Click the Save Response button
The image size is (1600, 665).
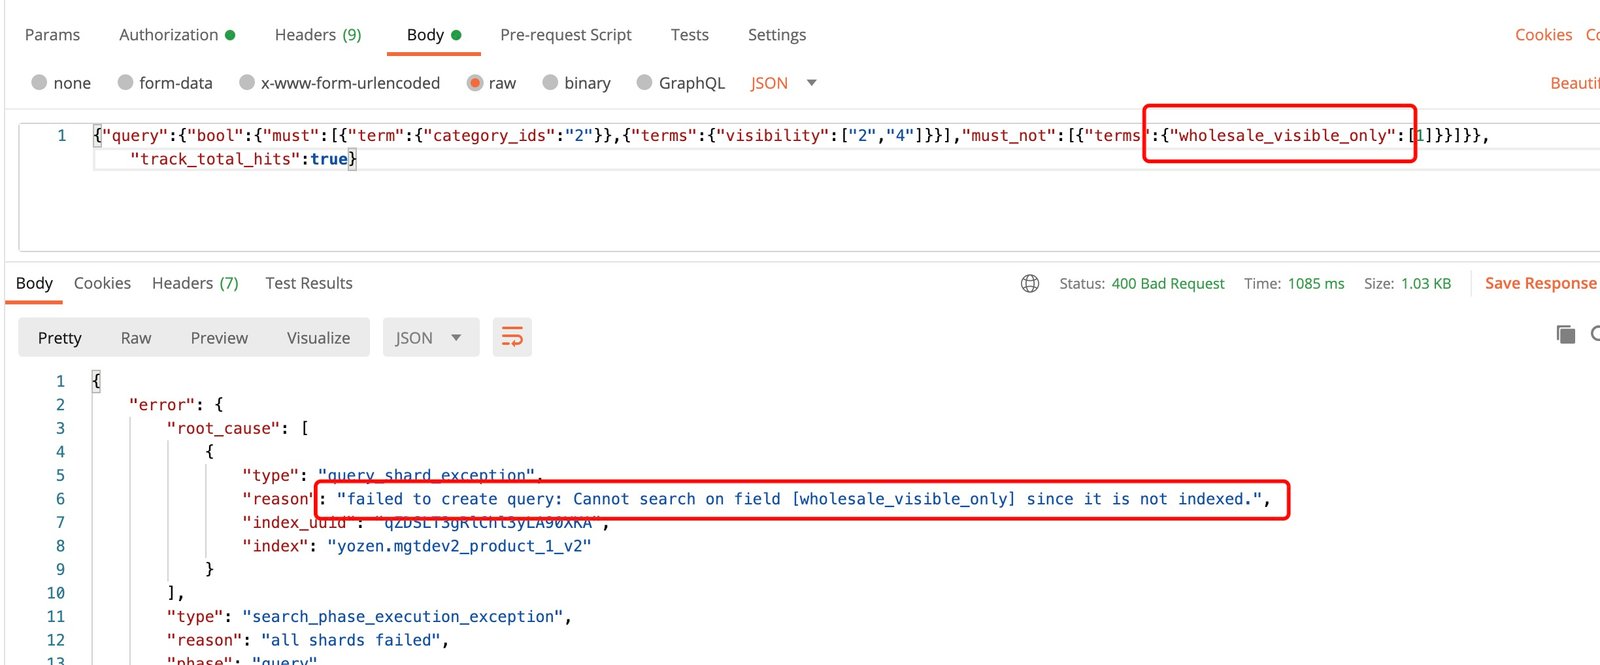[x=1540, y=284]
